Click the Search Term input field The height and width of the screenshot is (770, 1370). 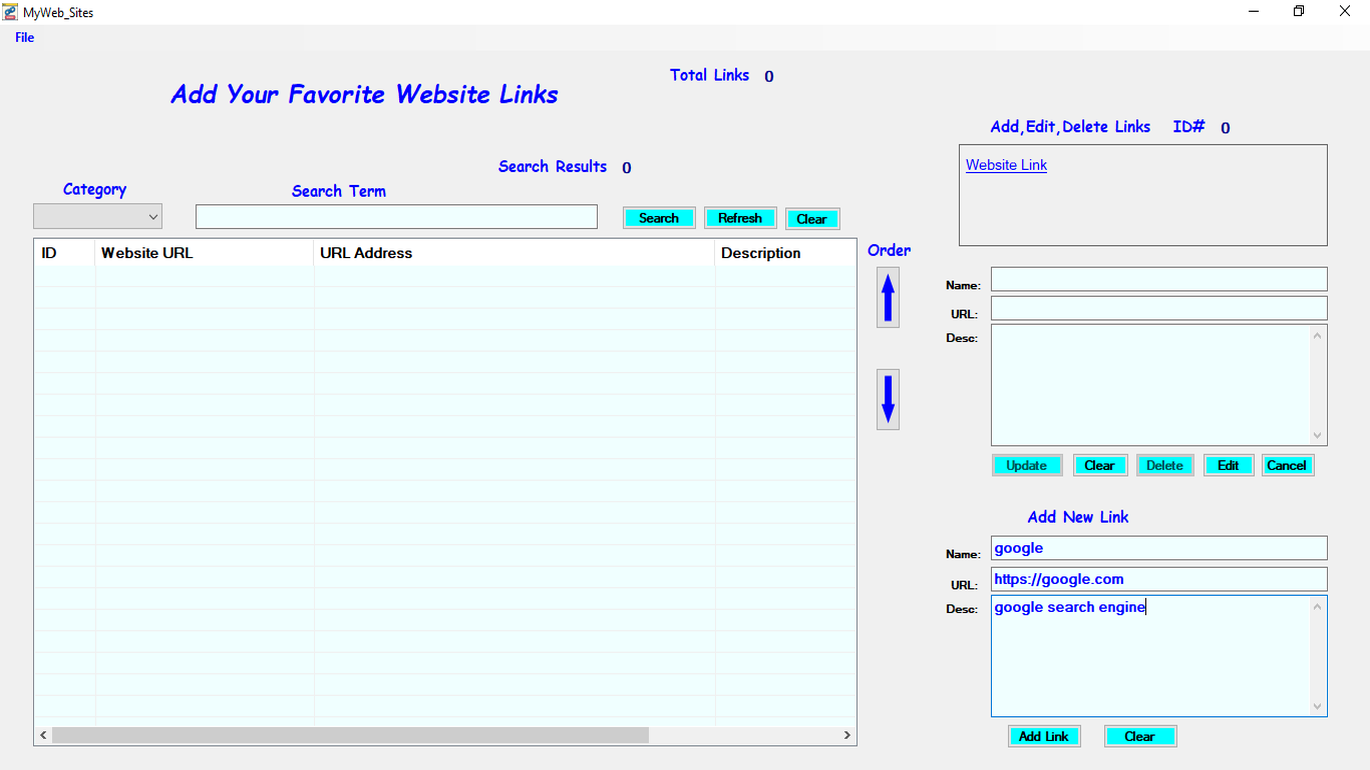[396, 216]
